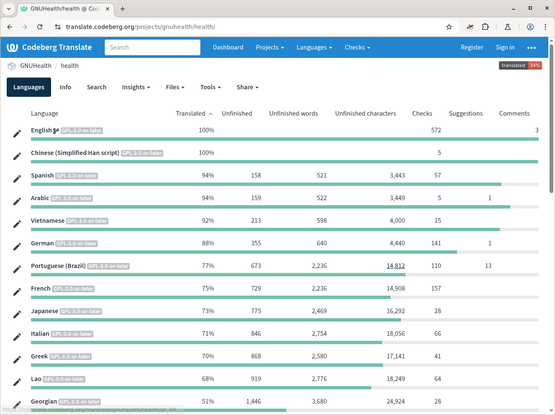Open the tab search chevron
The width and height of the screenshot is (555, 415).
(8, 9)
